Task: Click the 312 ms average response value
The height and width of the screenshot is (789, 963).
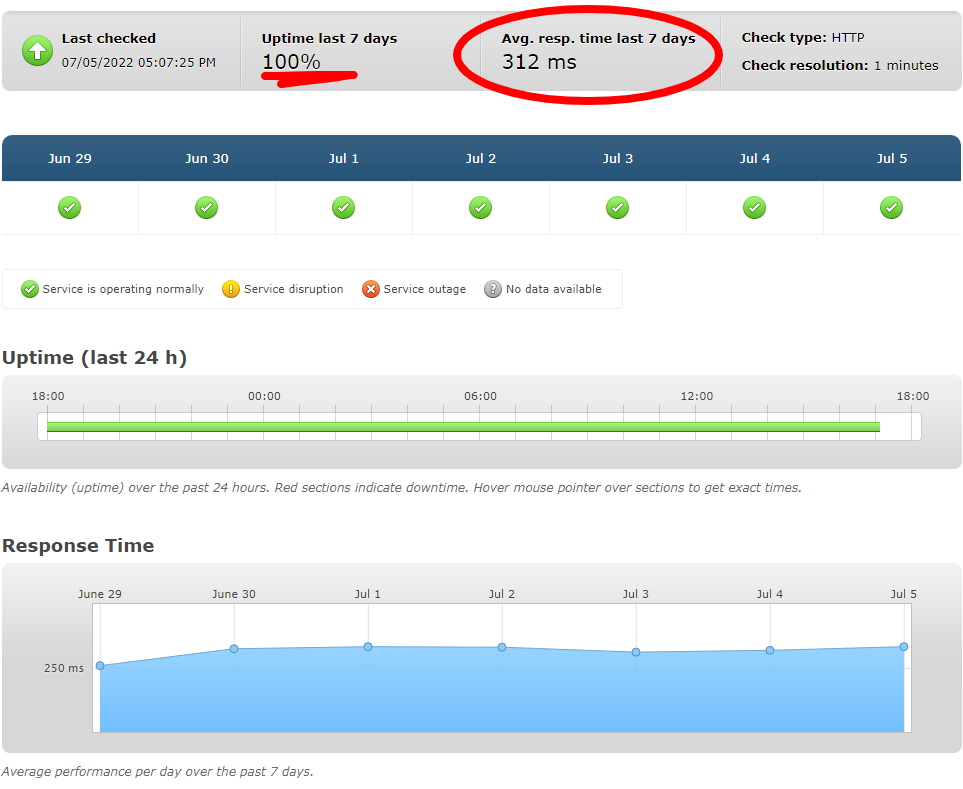Action: pos(539,62)
